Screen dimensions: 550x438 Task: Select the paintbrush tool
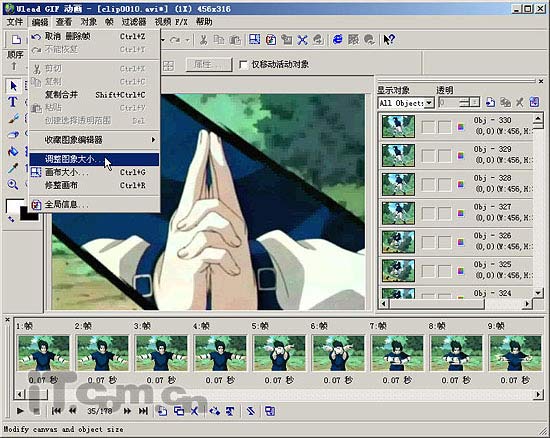tap(13, 119)
